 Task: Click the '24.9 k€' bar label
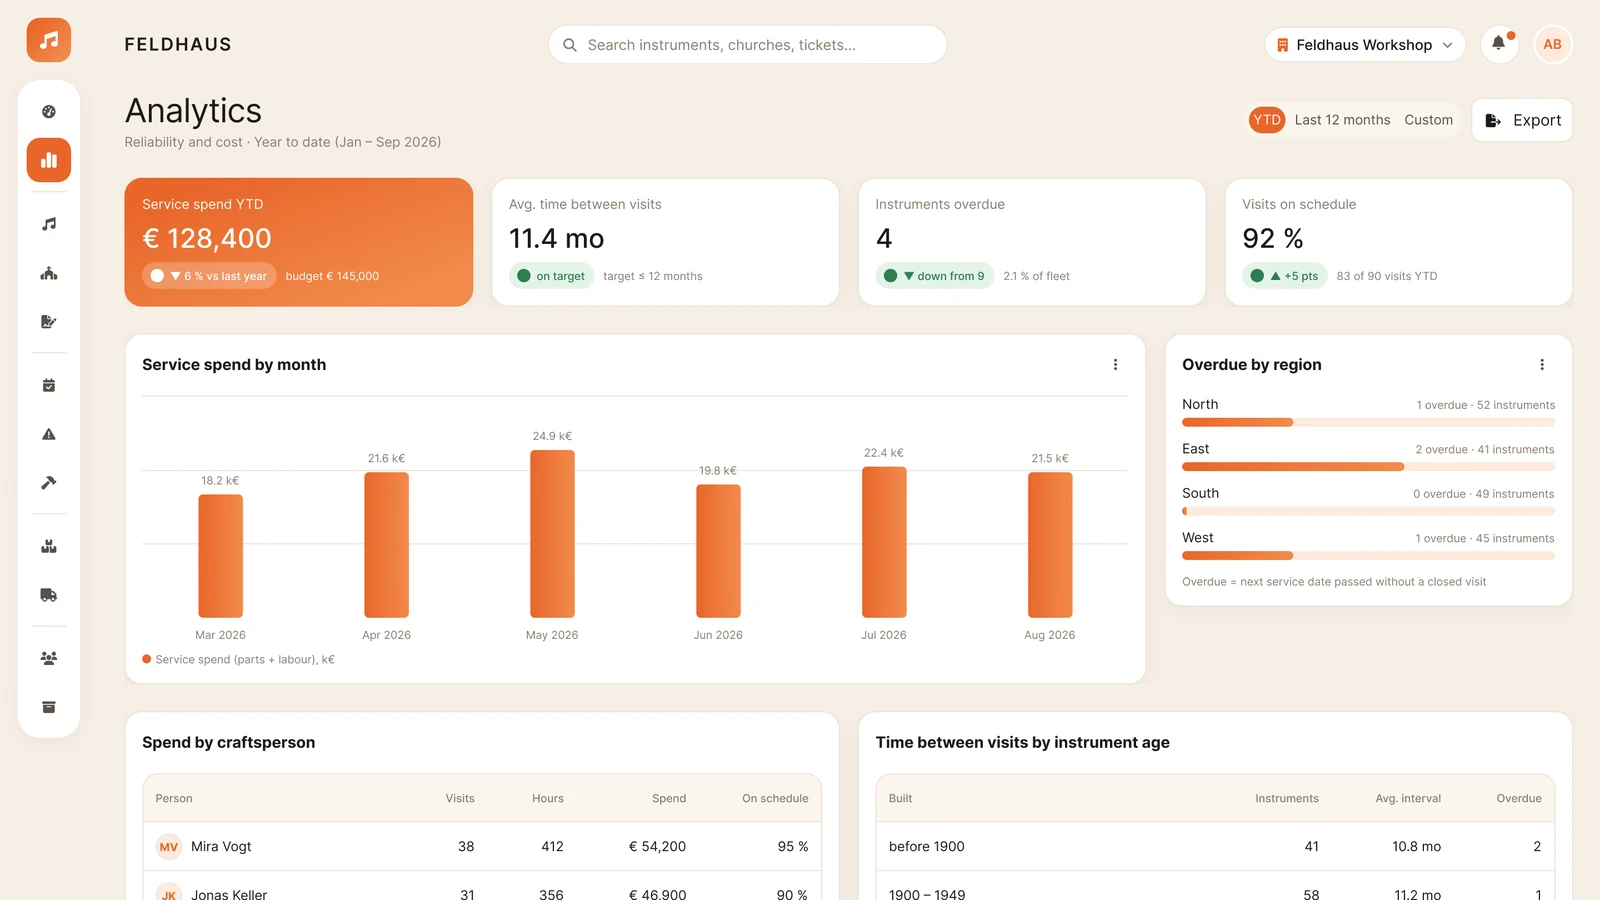click(x=552, y=436)
